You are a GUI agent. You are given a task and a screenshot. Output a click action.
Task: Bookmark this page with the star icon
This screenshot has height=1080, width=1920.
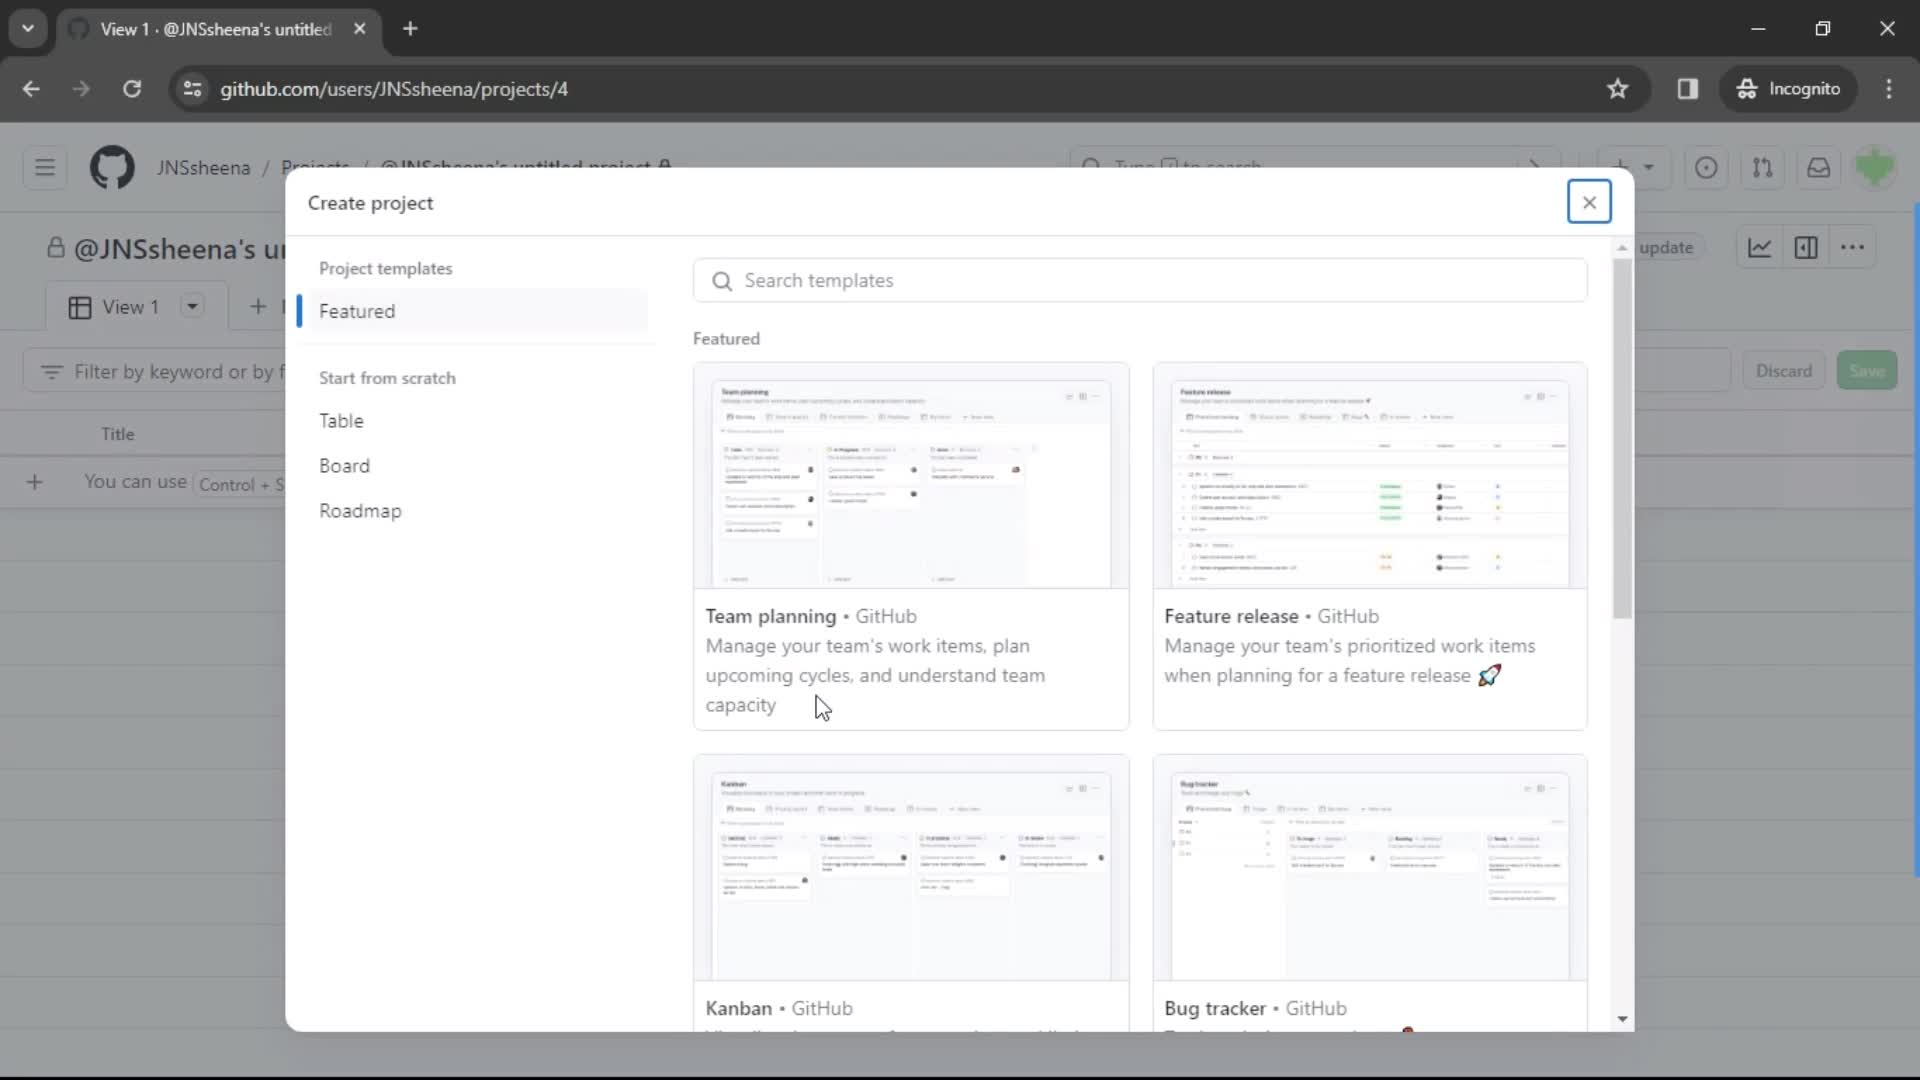[x=1617, y=89]
